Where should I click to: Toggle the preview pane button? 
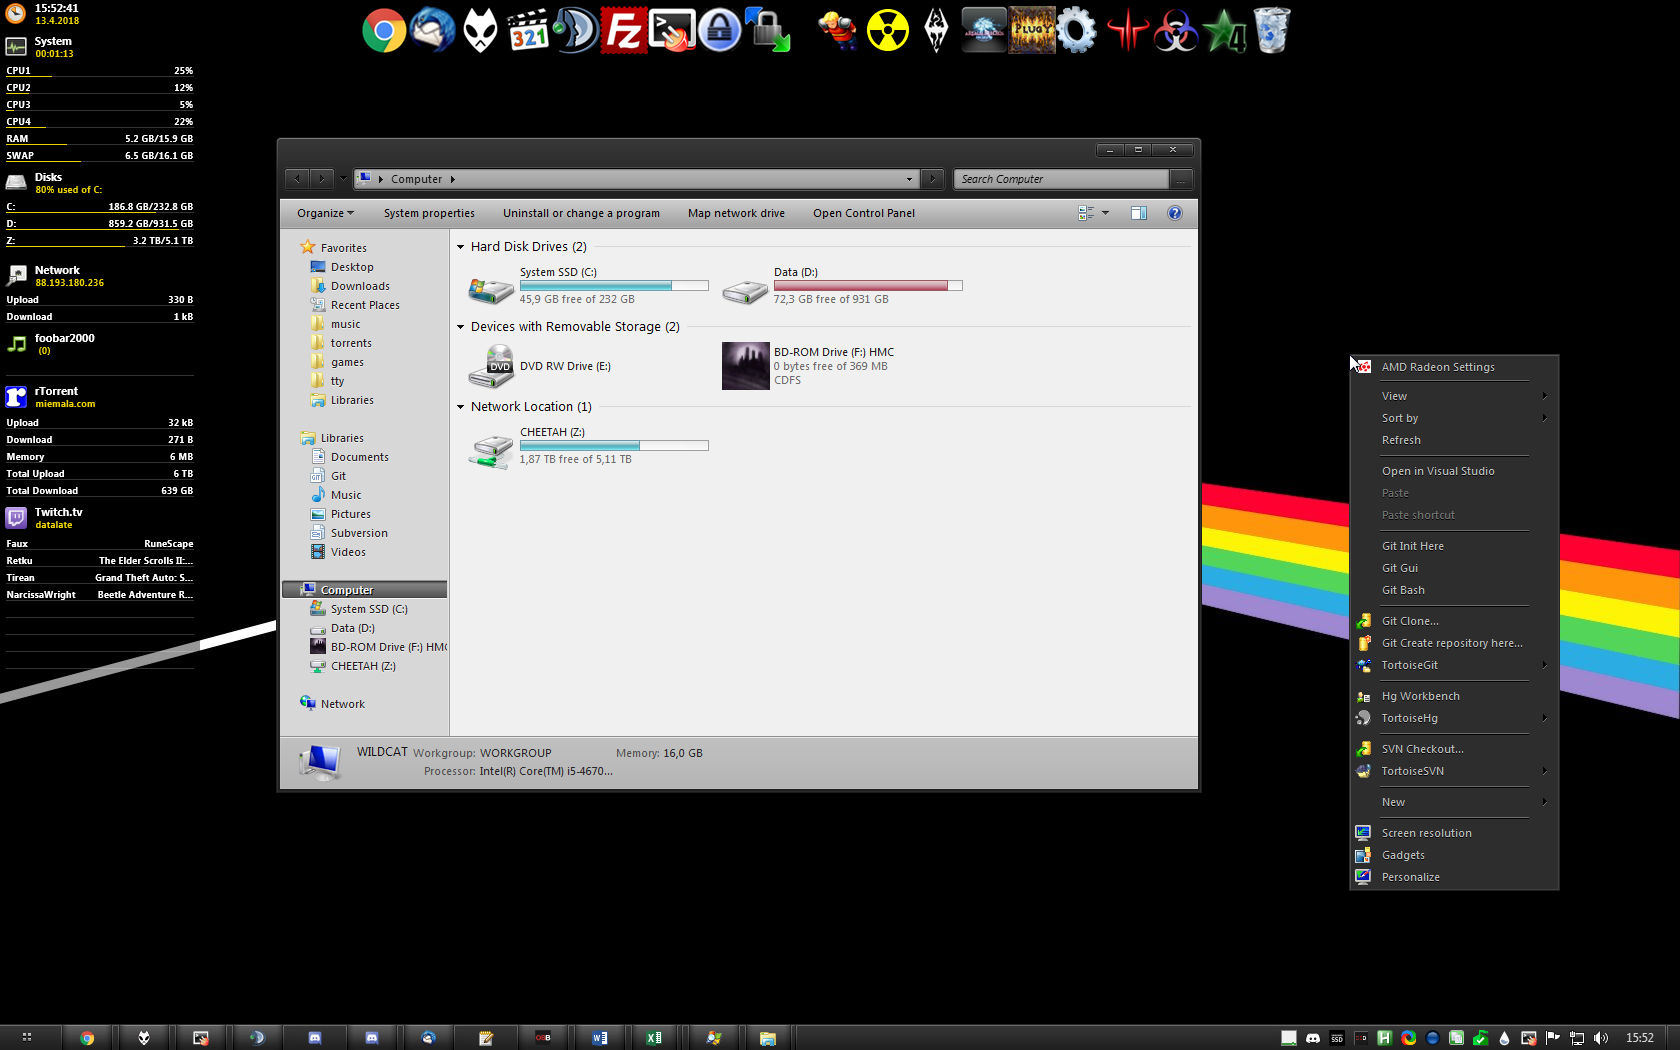1138,213
